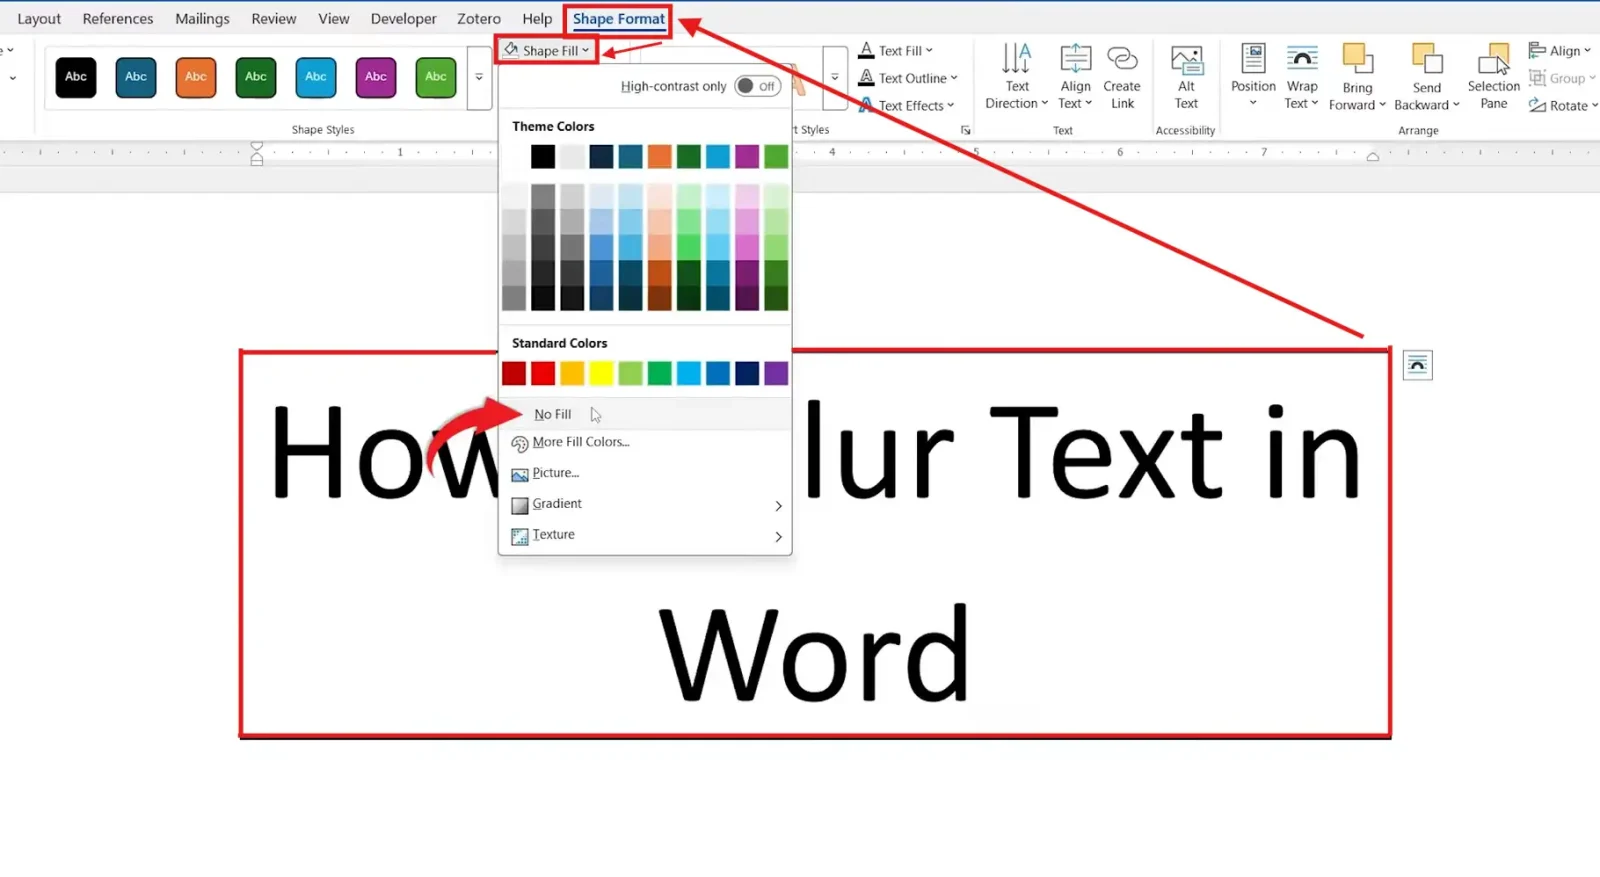
Task: Switch to the Review tab
Action: click(274, 19)
